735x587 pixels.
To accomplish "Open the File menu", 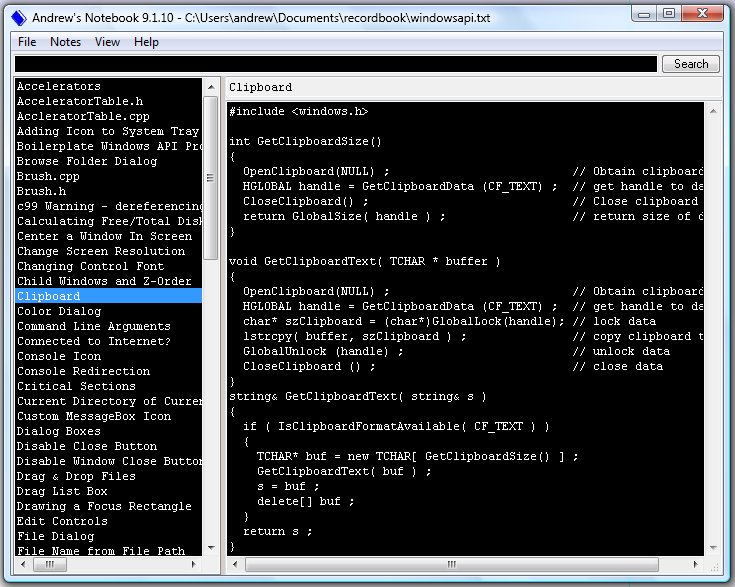I will (27, 42).
